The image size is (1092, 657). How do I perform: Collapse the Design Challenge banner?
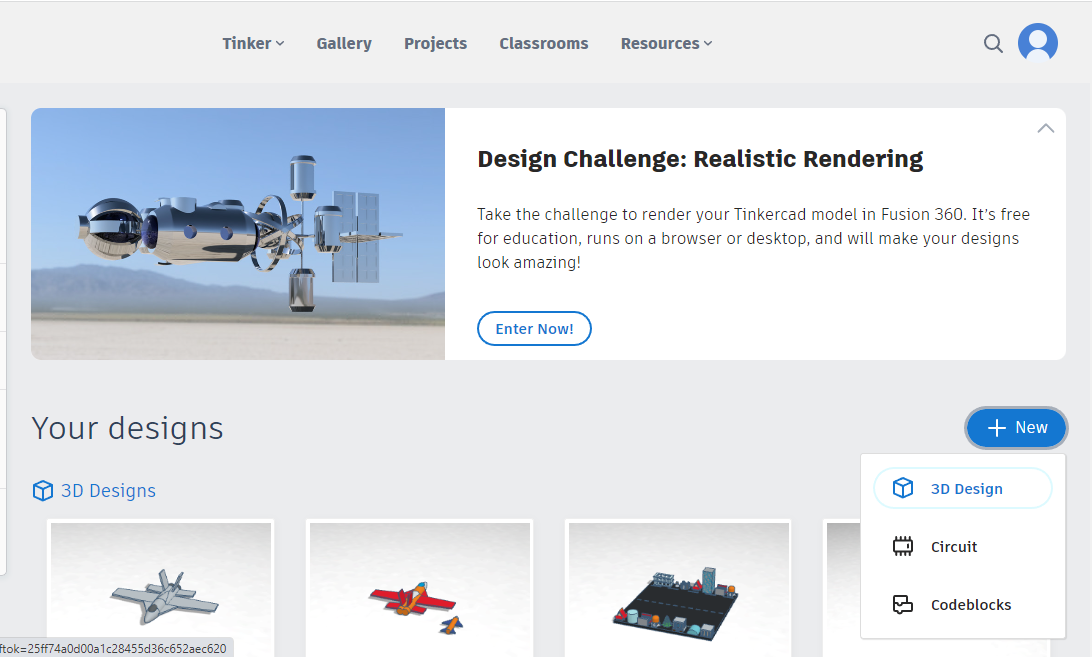pyautogui.click(x=1046, y=128)
